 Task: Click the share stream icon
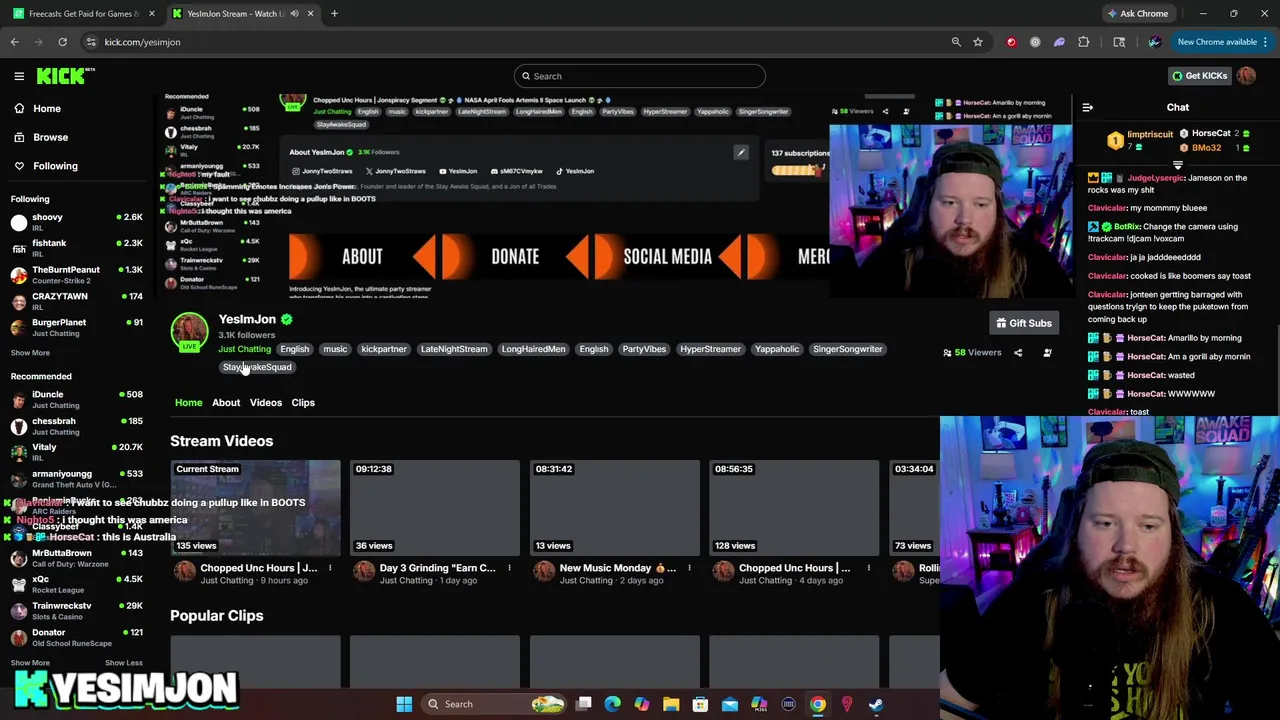pyautogui.click(x=1018, y=353)
